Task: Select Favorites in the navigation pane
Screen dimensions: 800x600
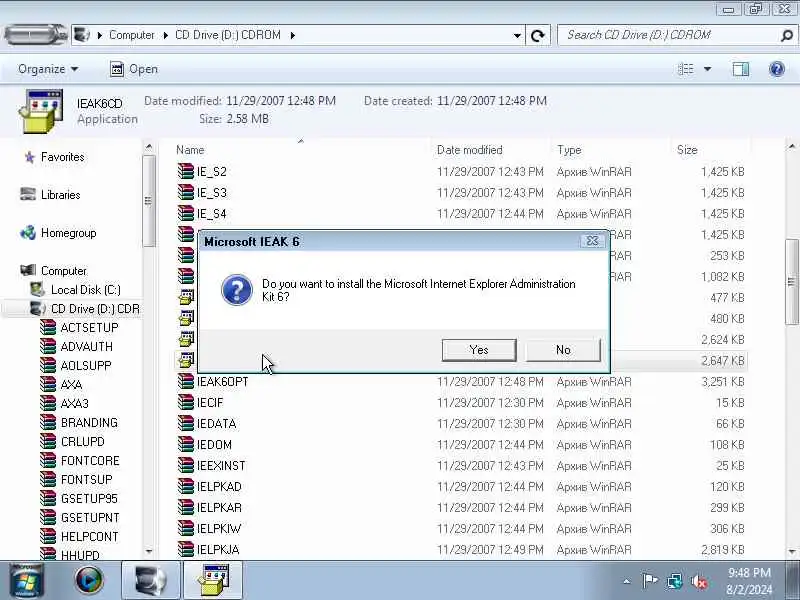Action: pyautogui.click(x=62, y=157)
